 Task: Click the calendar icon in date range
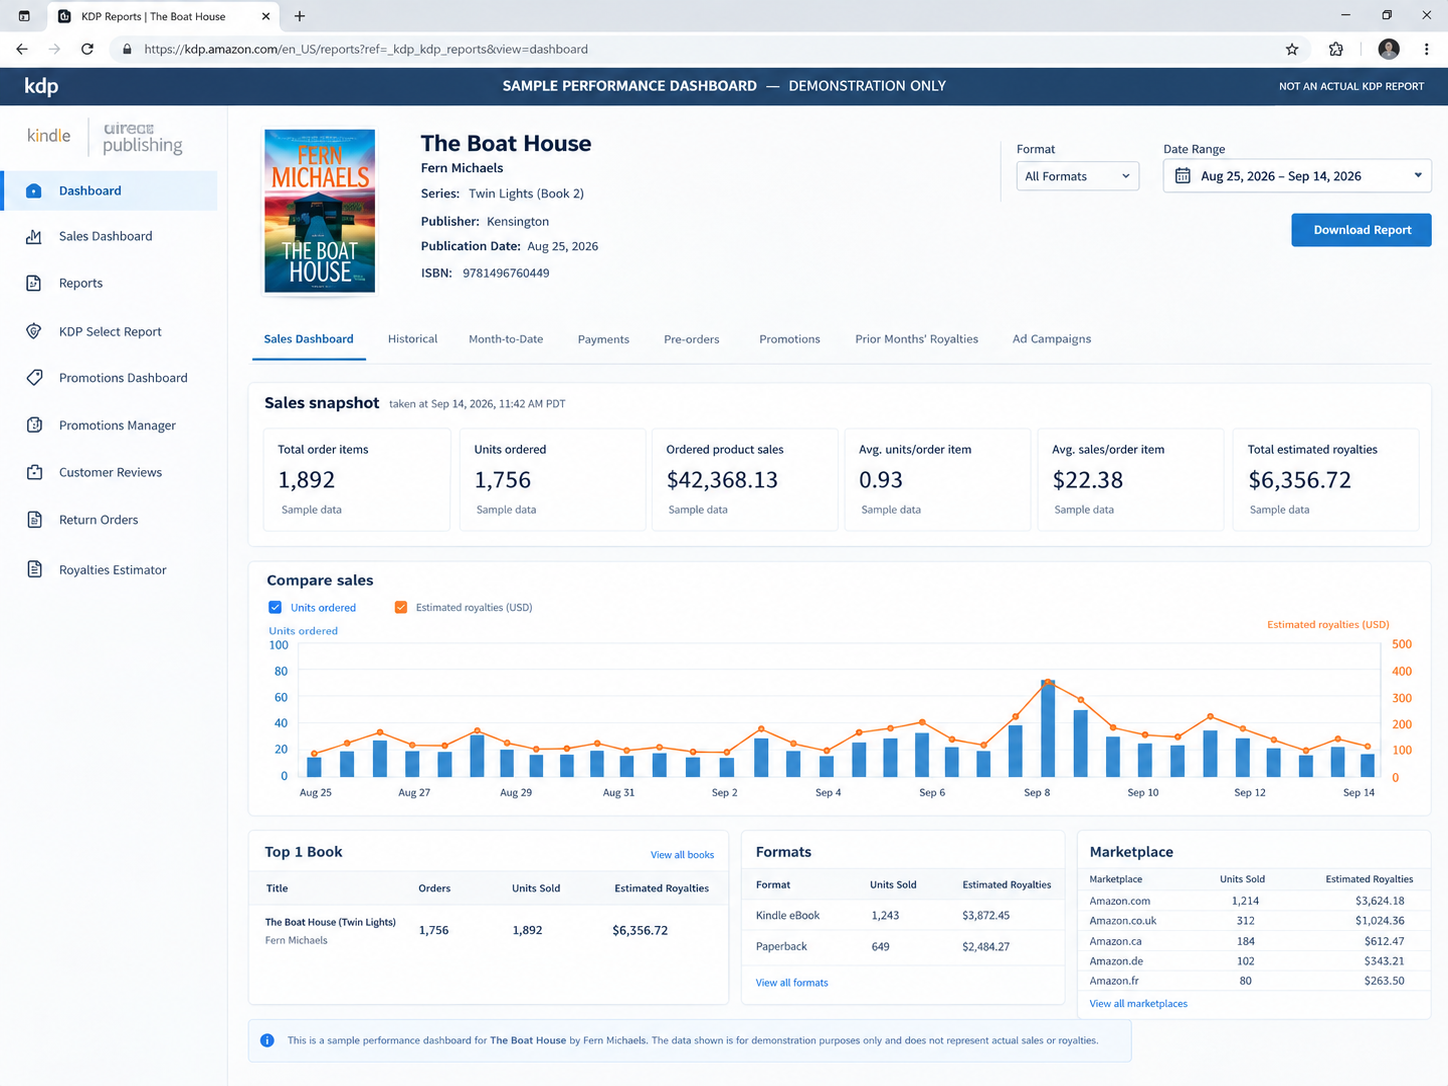(x=1182, y=176)
